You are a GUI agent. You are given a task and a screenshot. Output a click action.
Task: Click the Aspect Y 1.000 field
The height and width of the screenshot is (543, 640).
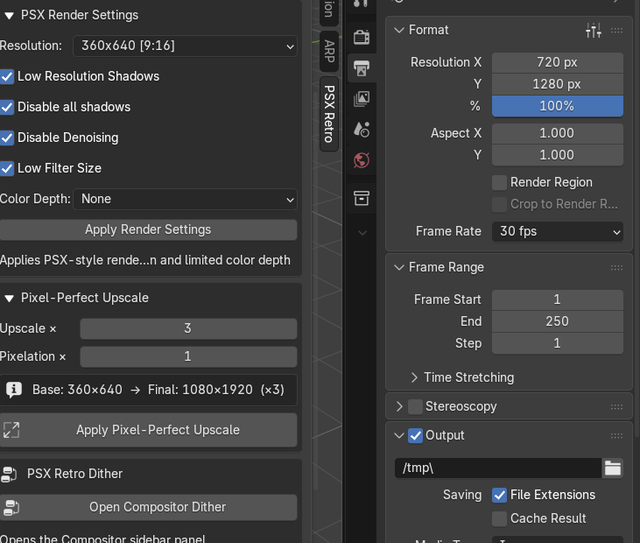click(557, 155)
